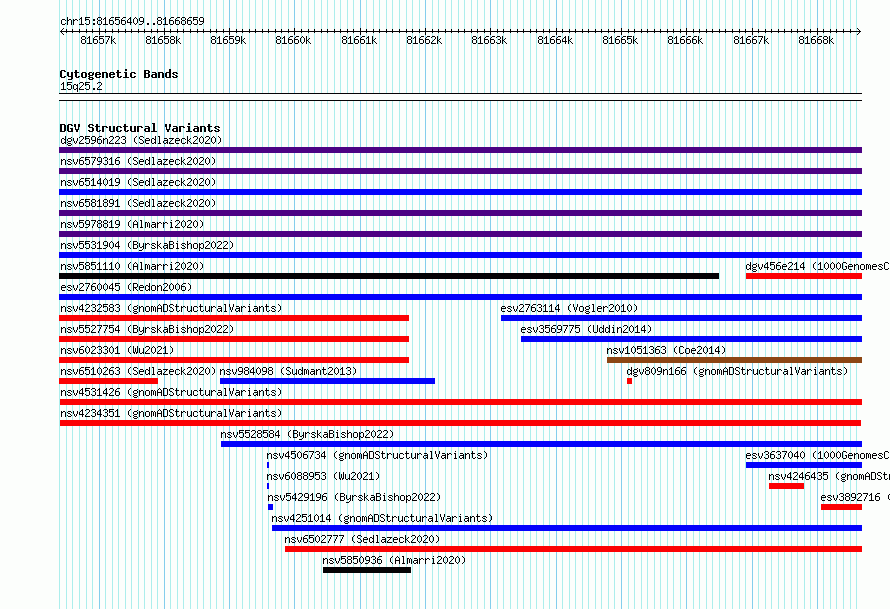
Task: Select the nsv984098 (Sudmant2013) label
Action: click(288, 371)
